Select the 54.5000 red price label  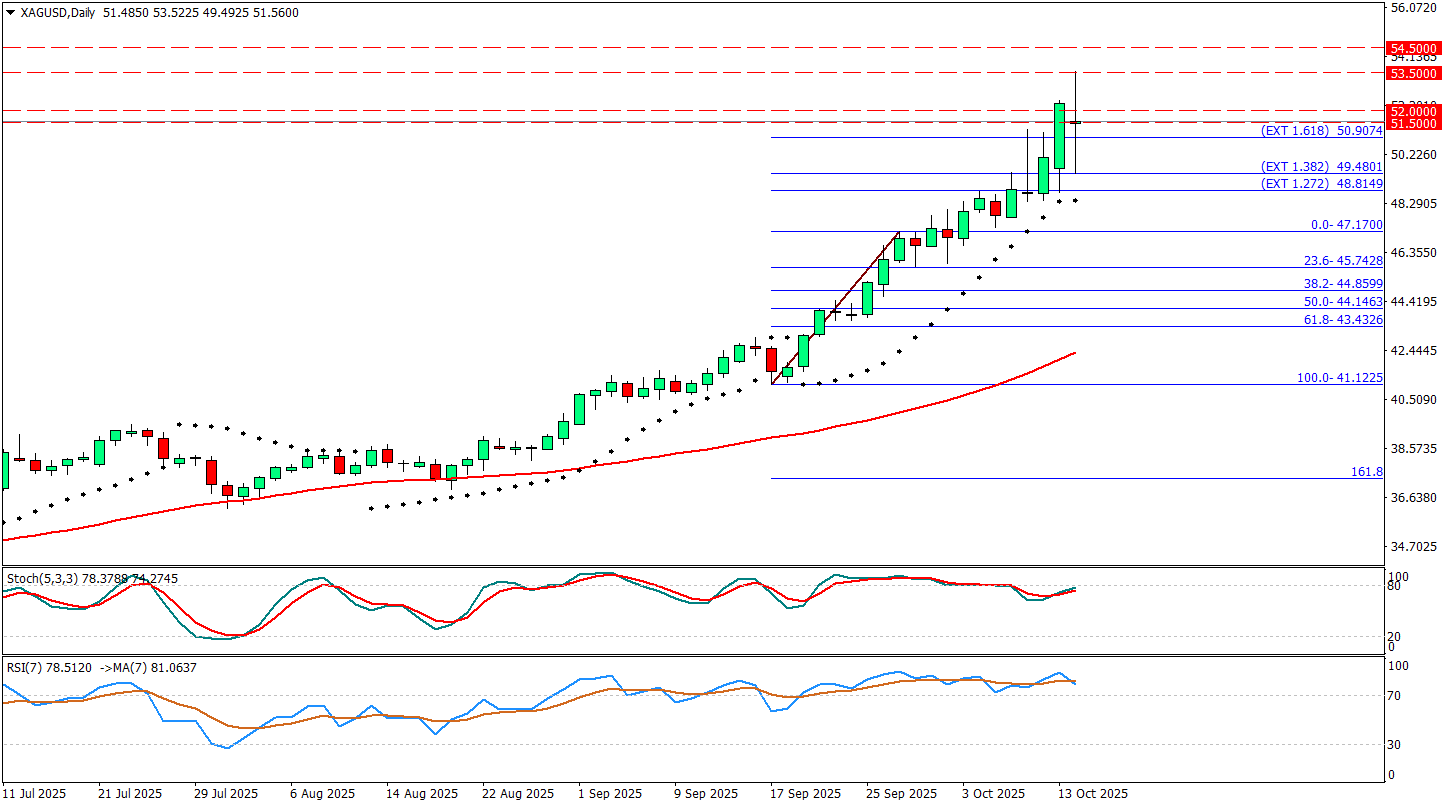tap(1414, 48)
